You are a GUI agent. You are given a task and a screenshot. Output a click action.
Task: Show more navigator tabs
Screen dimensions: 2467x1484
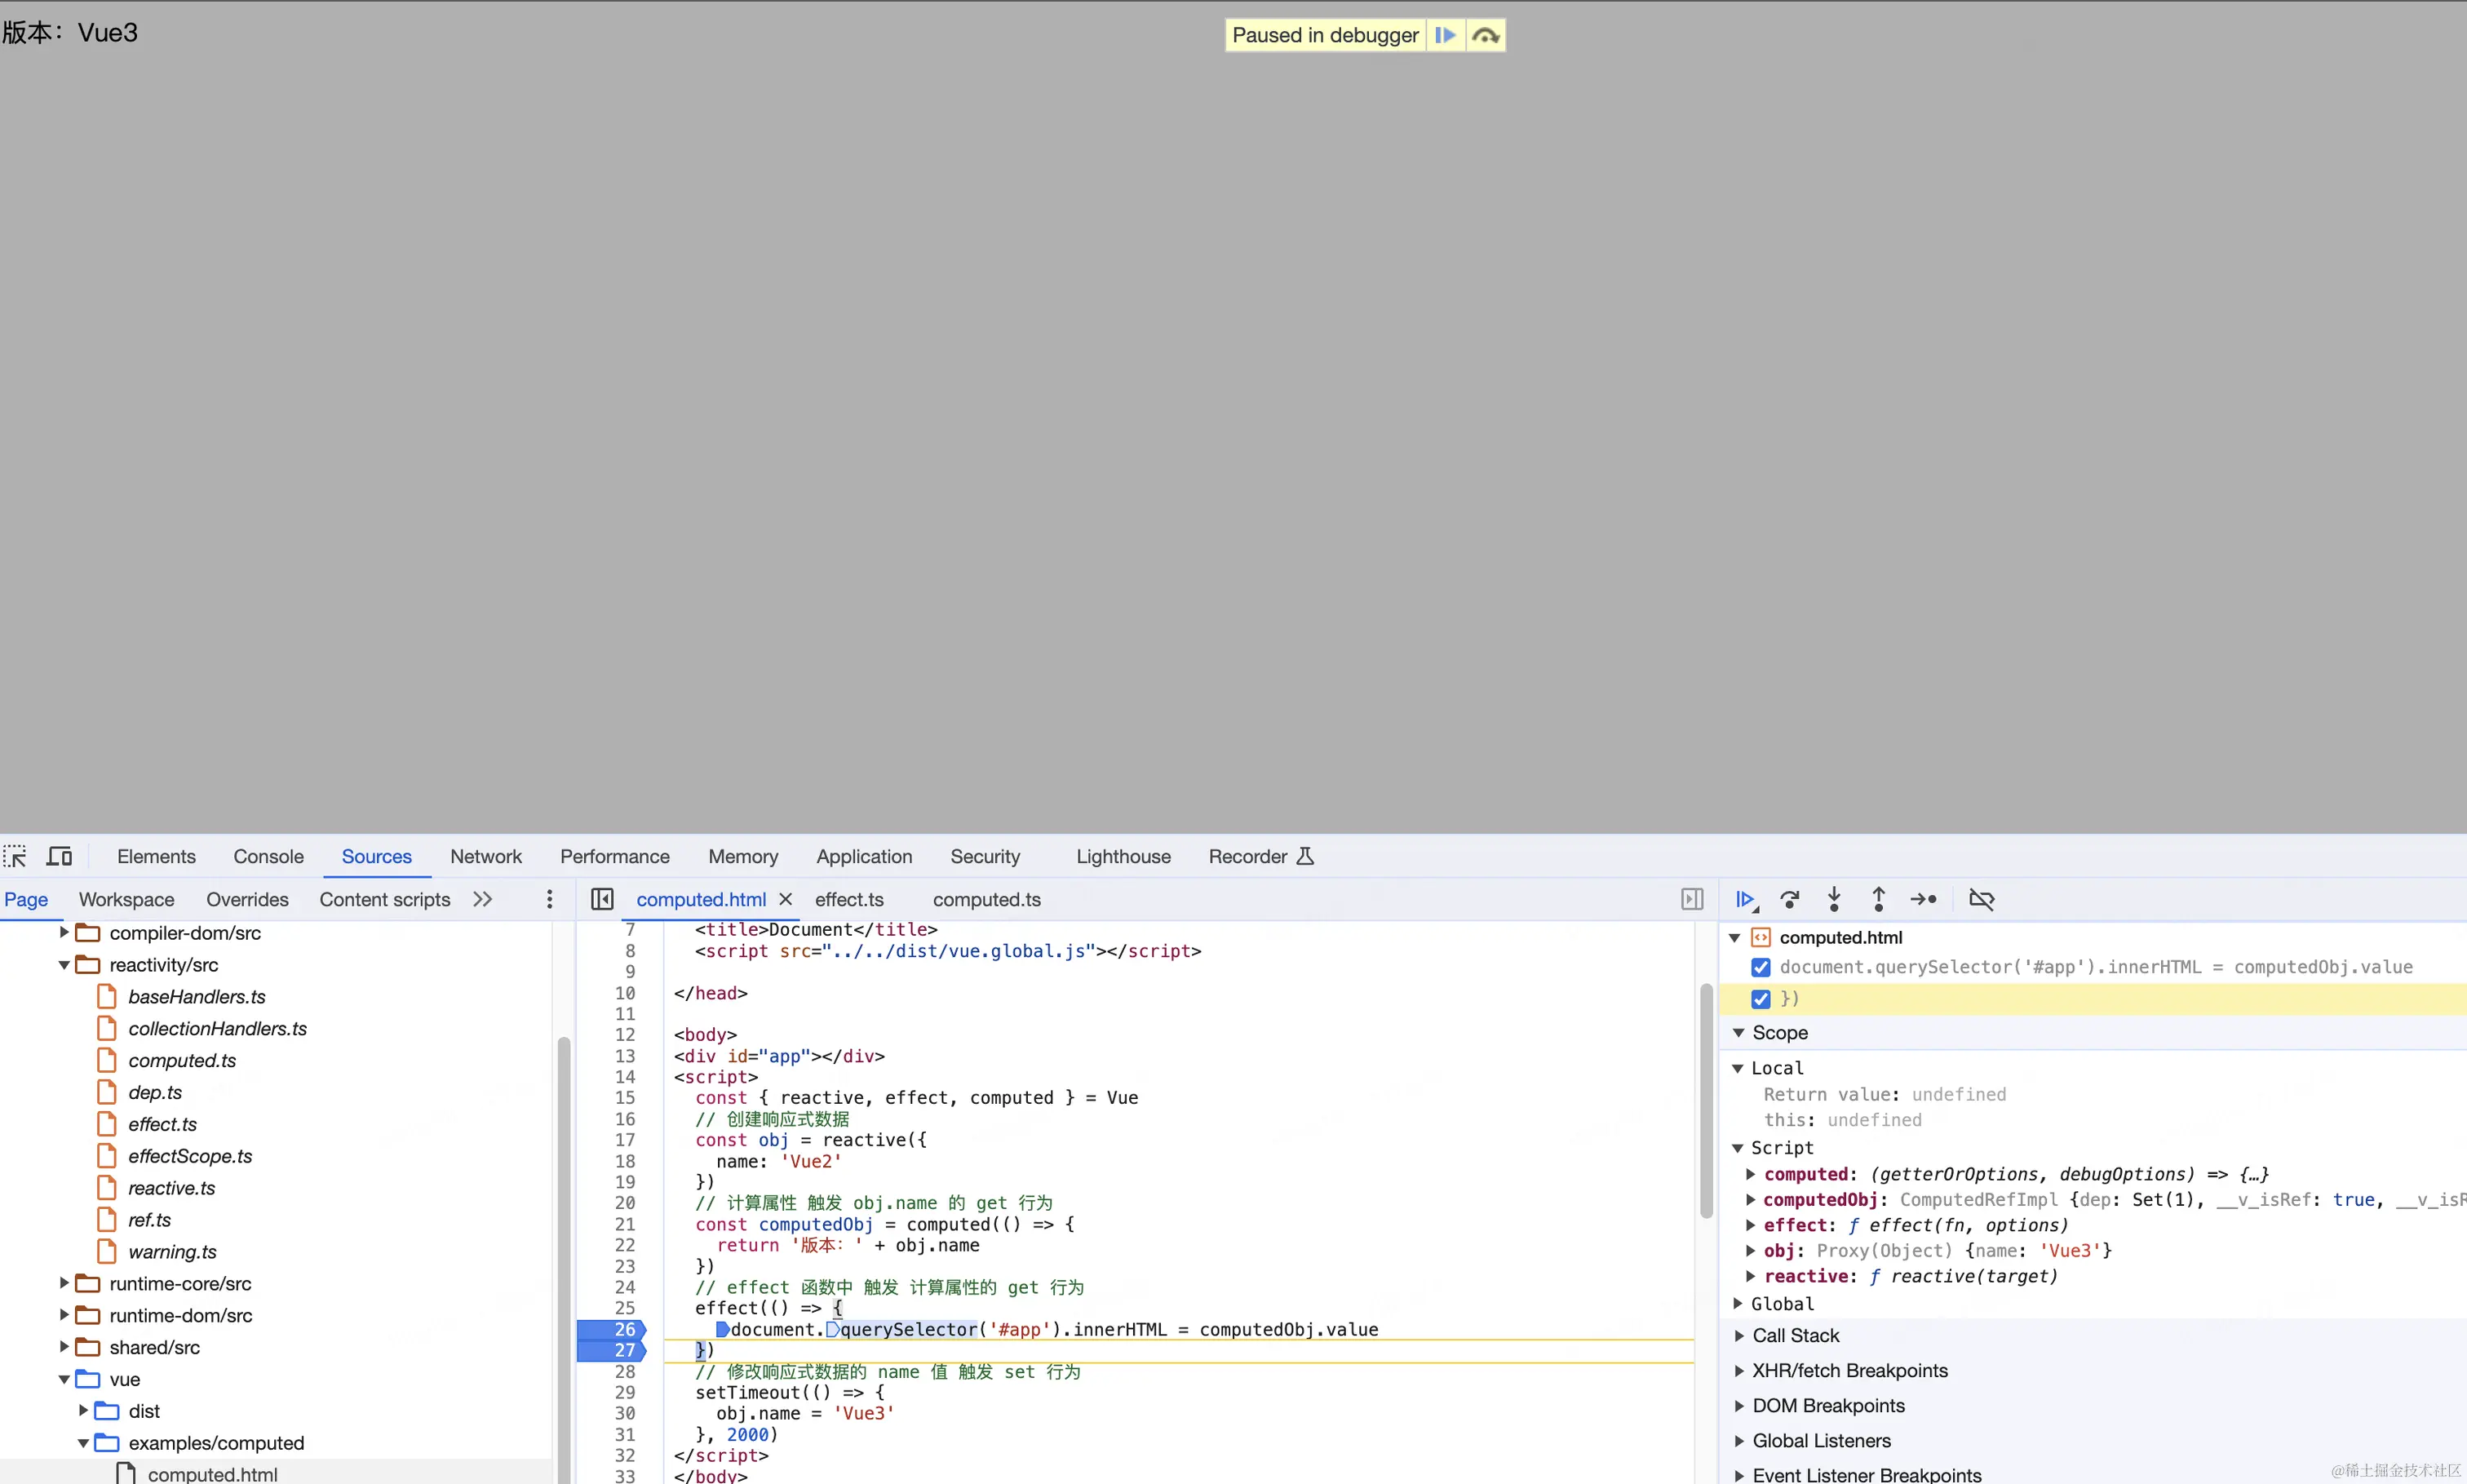point(483,899)
